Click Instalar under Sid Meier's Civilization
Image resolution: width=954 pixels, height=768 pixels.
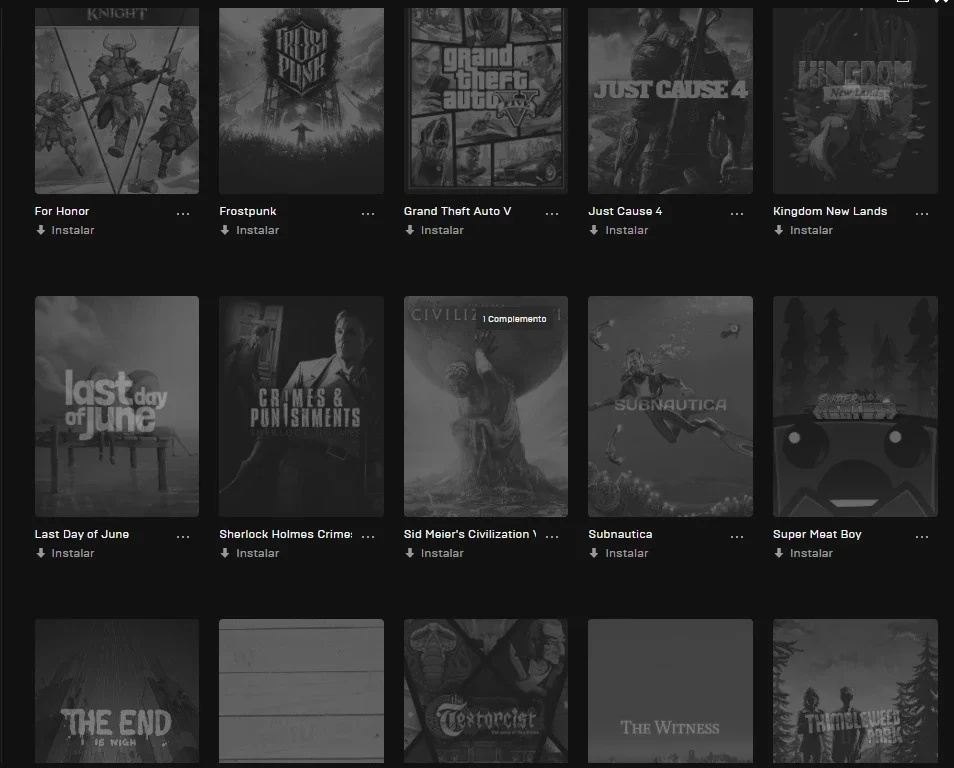pyautogui.click(x=434, y=553)
